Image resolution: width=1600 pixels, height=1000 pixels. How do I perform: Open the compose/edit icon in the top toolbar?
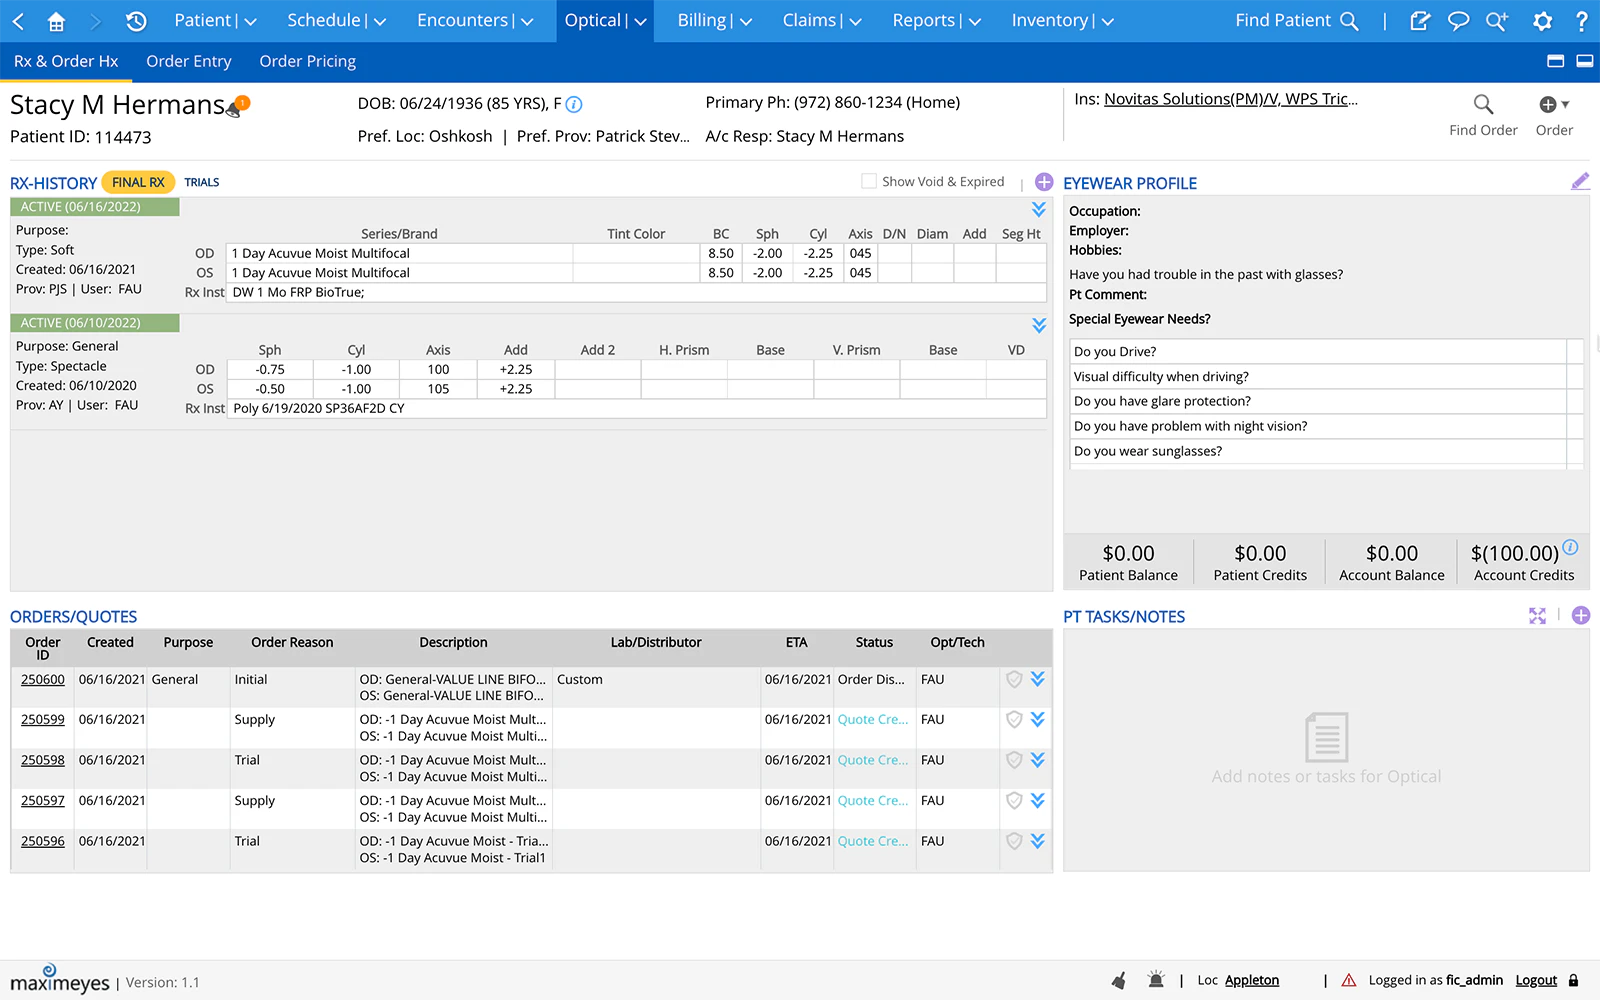[x=1420, y=20]
